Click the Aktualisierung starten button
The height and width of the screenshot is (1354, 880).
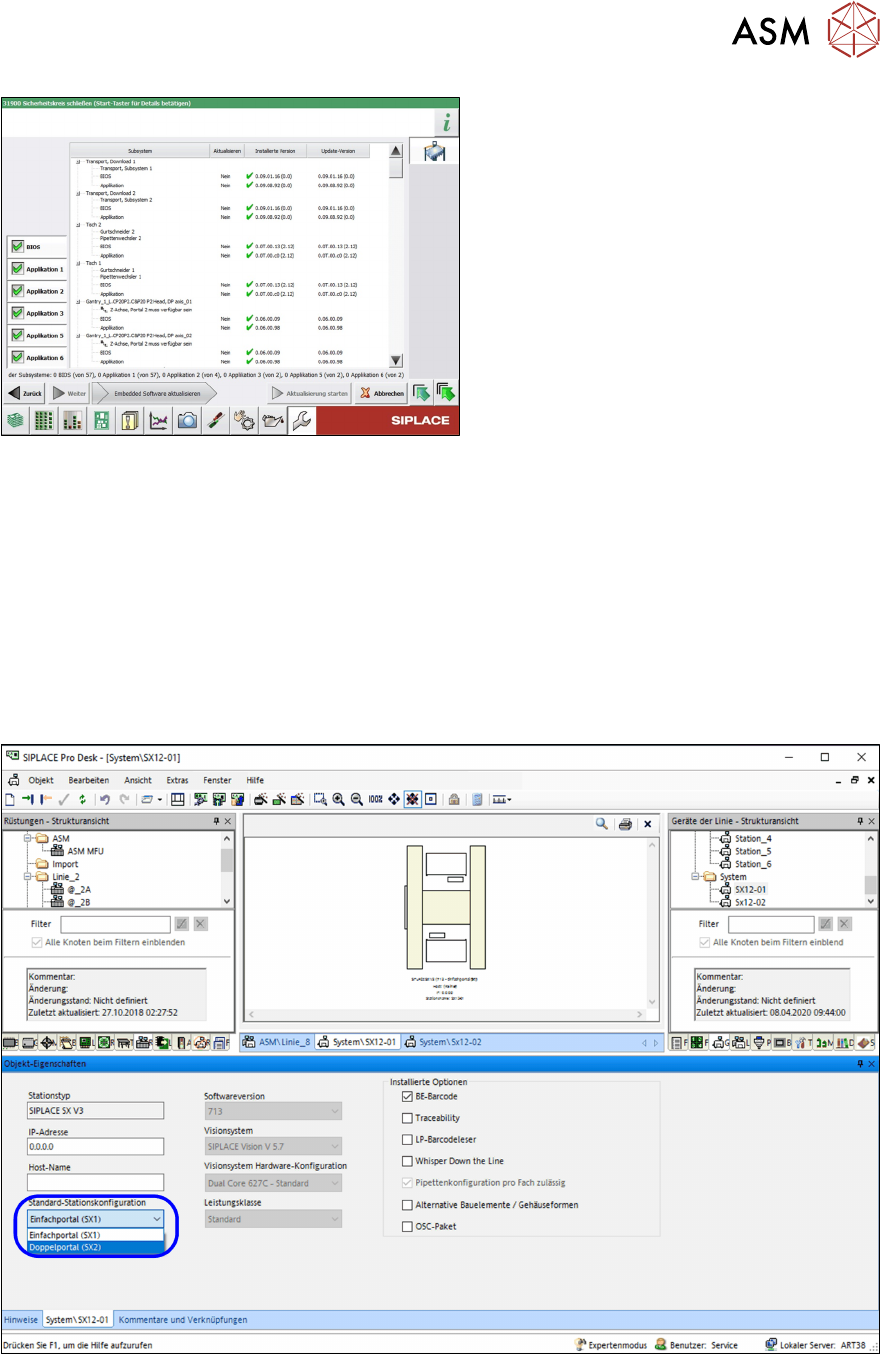pyautogui.click(x=310, y=393)
